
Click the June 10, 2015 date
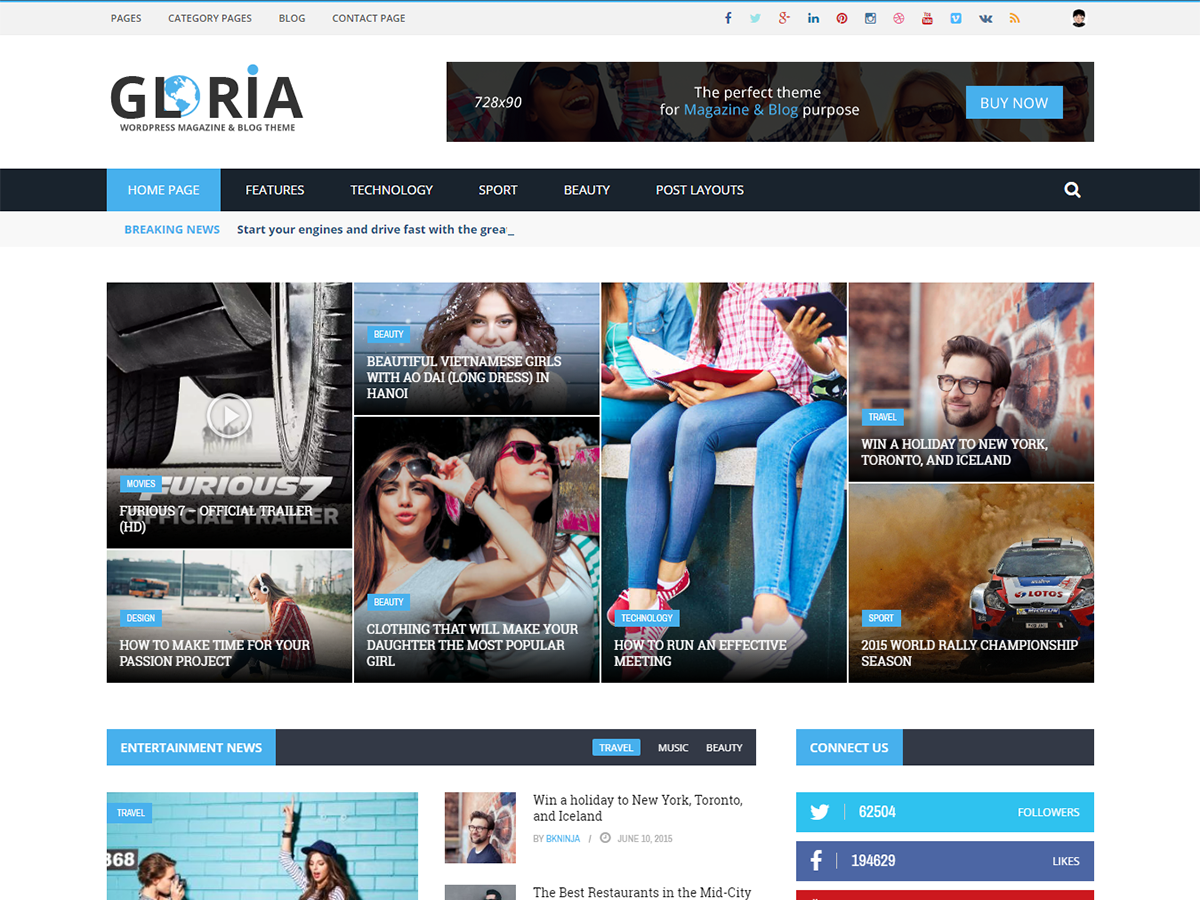click(x=645, y=838)
